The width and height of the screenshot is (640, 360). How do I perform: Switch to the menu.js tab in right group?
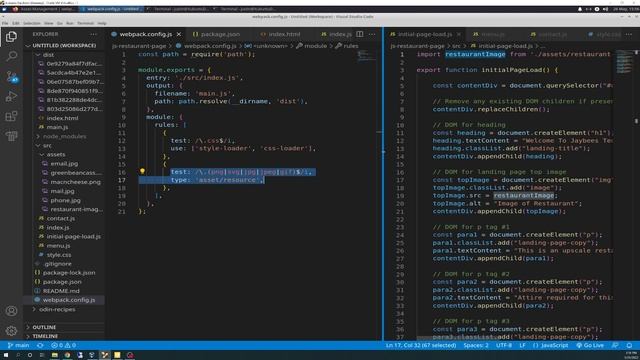click(x=493, y=34)
